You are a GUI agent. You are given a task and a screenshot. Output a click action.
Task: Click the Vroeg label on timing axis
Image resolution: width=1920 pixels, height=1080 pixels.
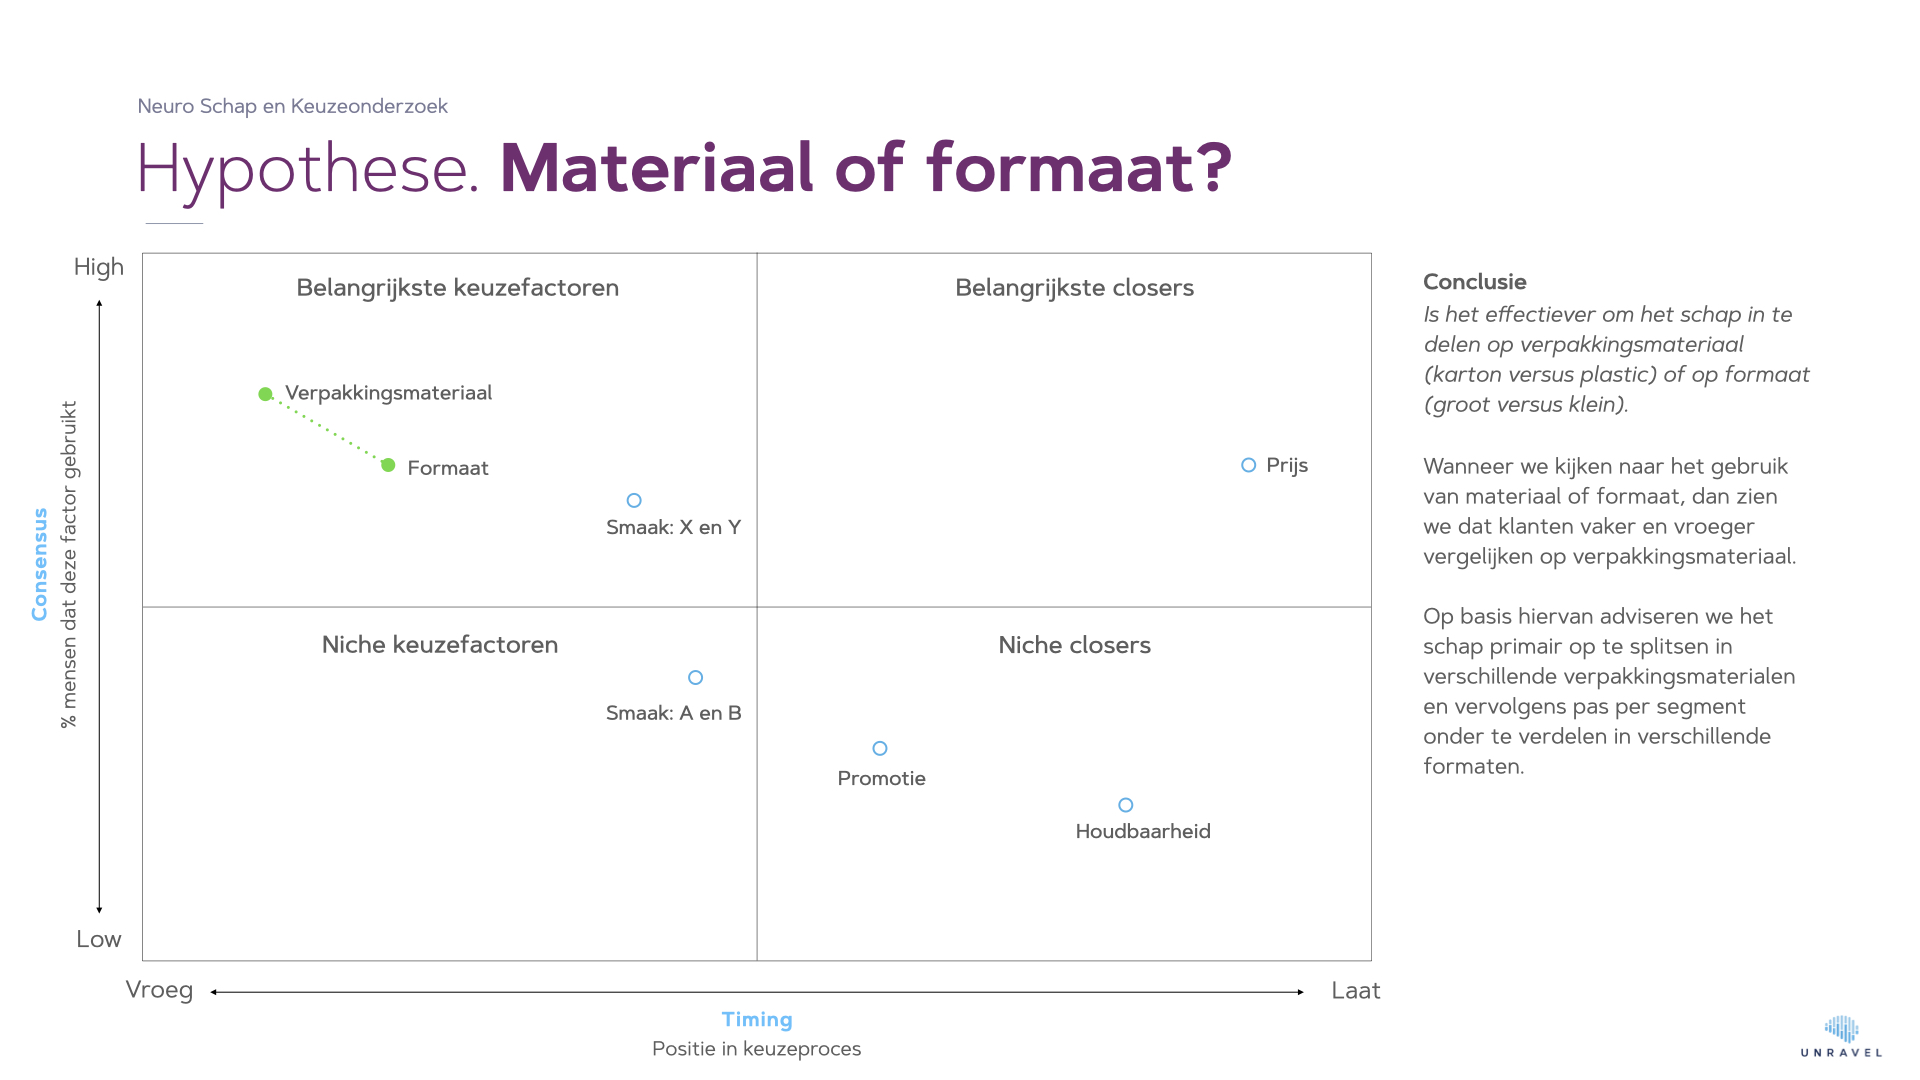click(159, 990)
